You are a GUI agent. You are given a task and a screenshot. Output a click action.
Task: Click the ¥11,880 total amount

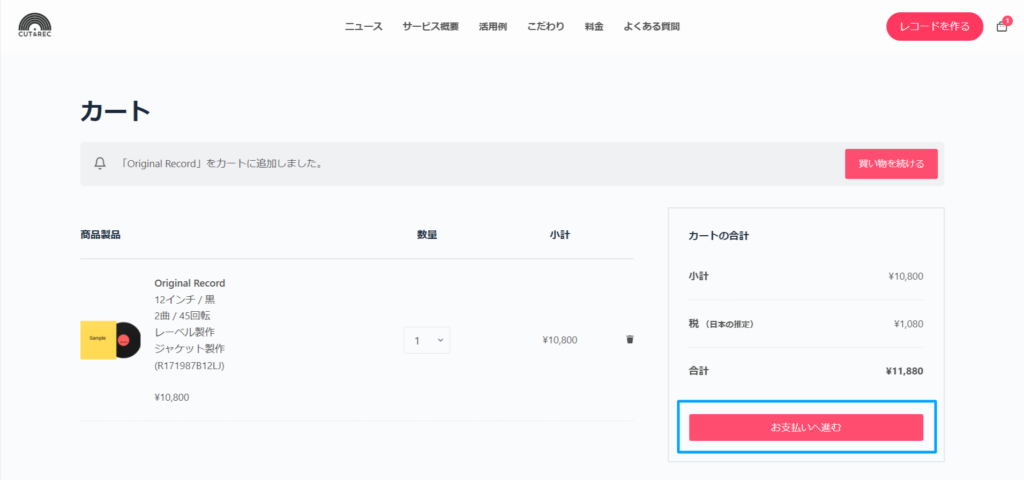[904, 371]
